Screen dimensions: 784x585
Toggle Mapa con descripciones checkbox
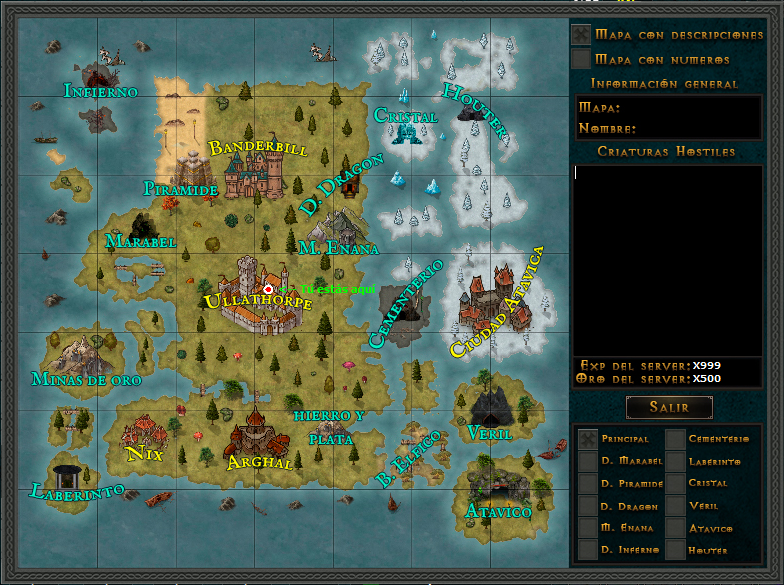(x=581, y=34)
